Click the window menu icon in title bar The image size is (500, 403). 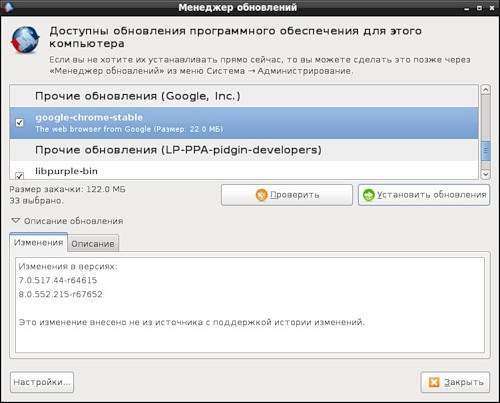(7, 7)
